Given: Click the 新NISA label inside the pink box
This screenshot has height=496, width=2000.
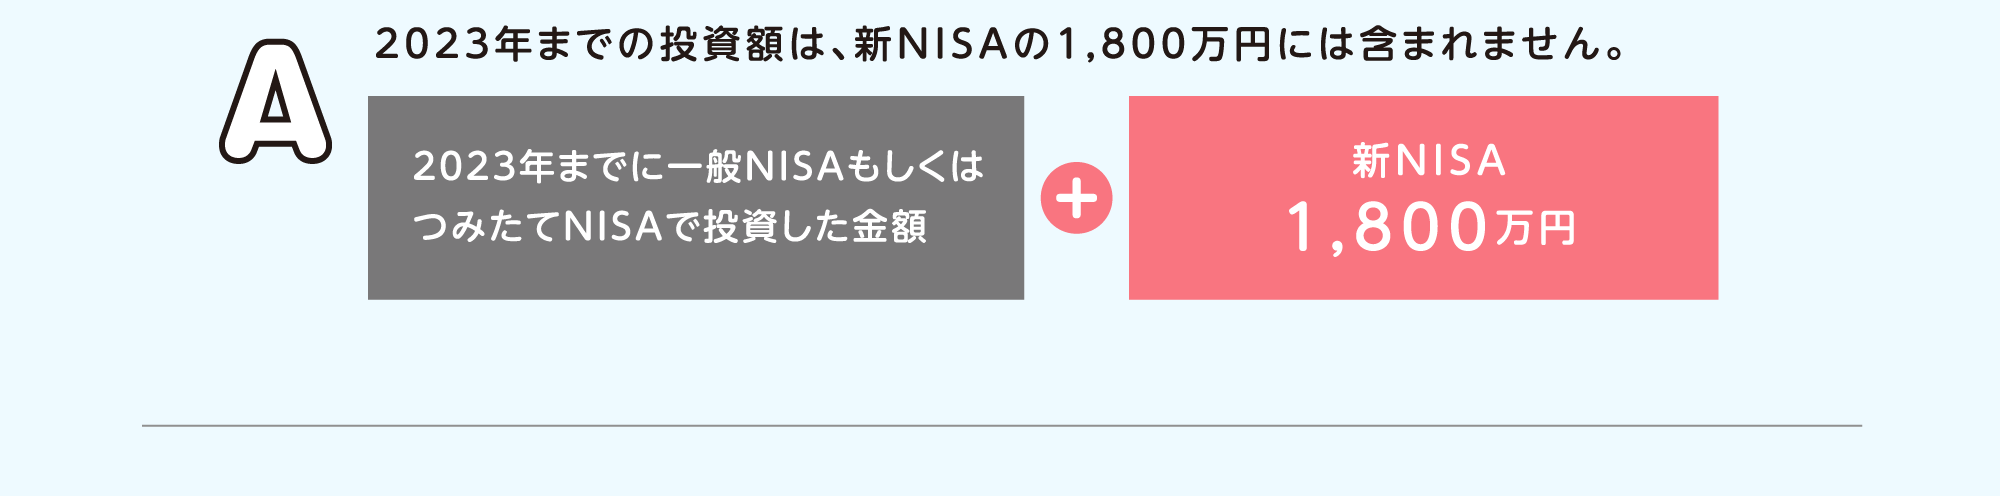Looking at the screenshot, I should (1429, 161).
